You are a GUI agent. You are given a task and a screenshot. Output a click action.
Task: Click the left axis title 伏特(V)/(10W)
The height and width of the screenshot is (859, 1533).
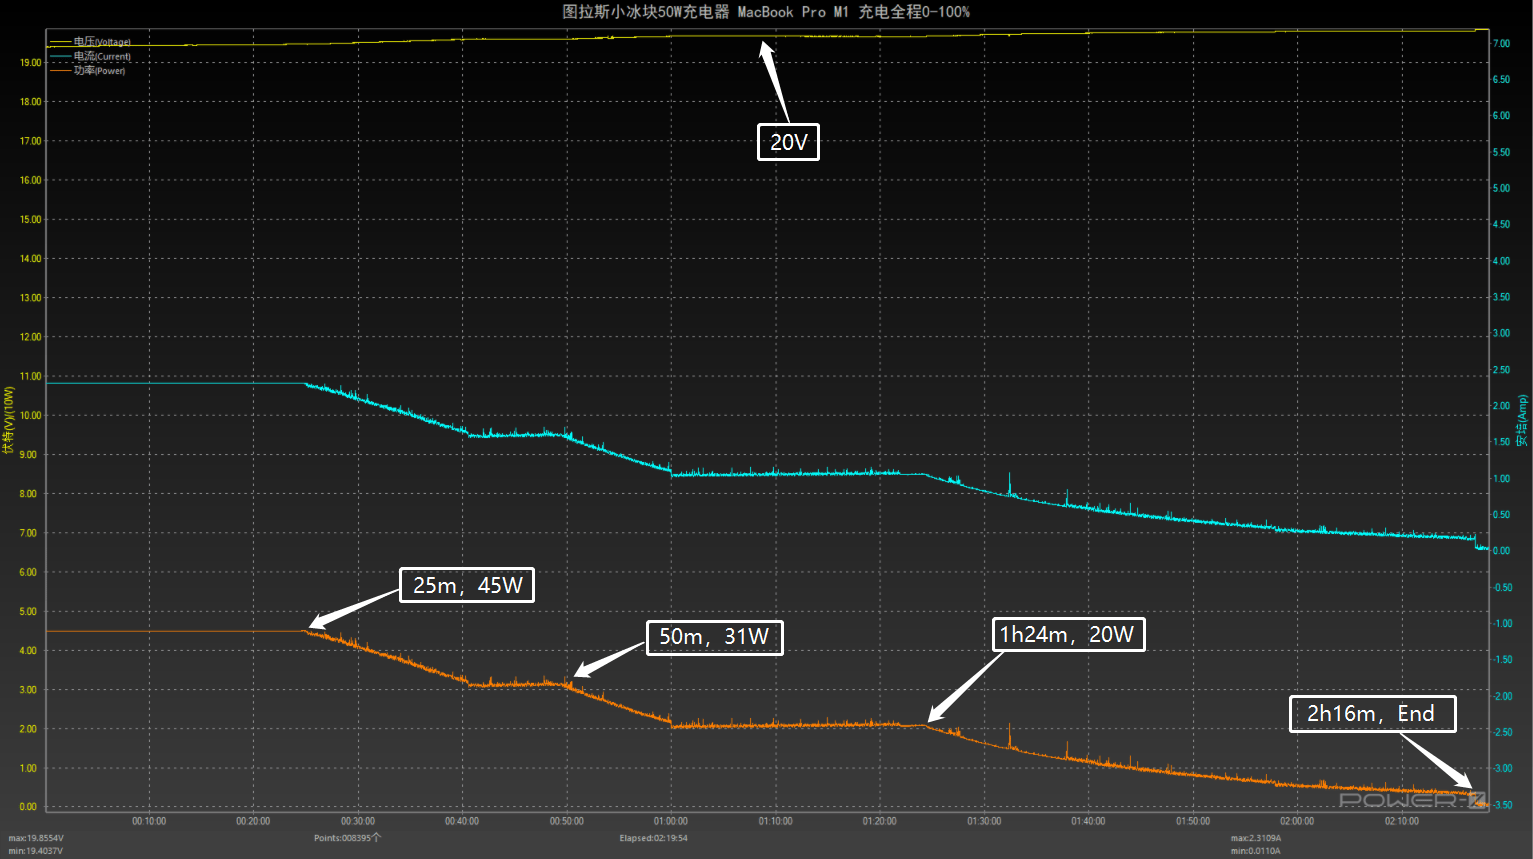(x=8, y=420)
